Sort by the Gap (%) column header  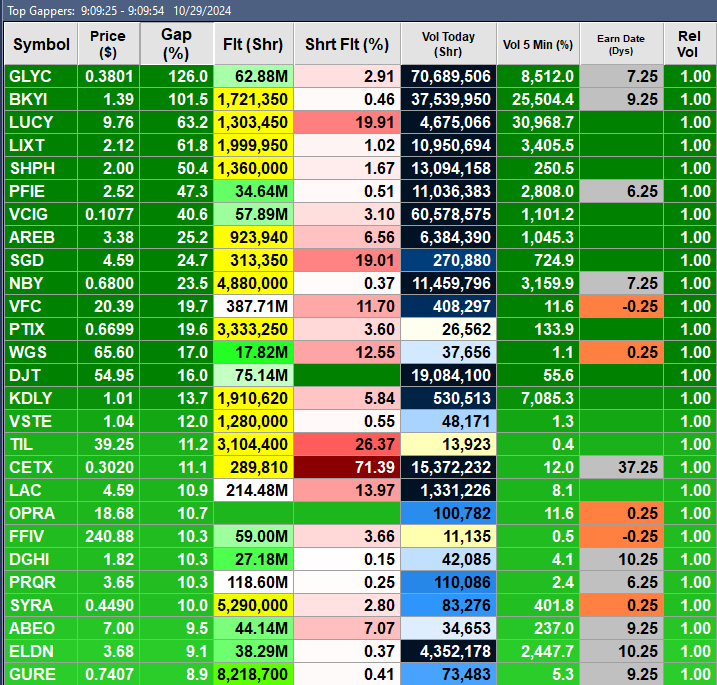point(177,44)
